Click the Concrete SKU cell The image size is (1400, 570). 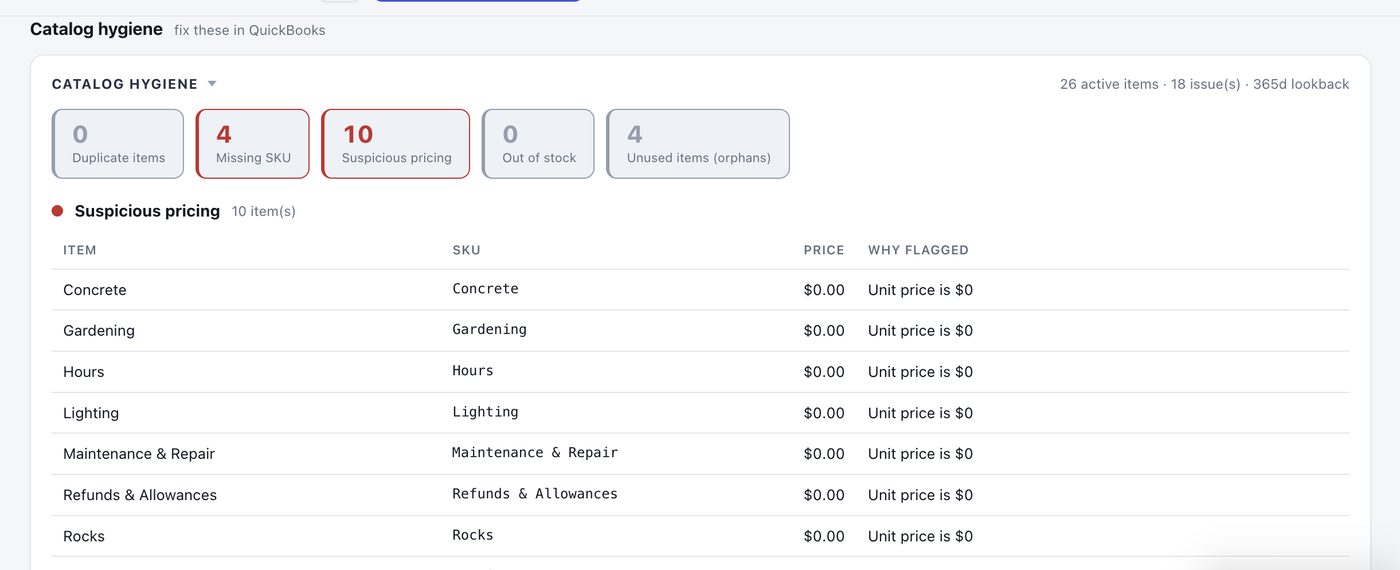point(485,289)
